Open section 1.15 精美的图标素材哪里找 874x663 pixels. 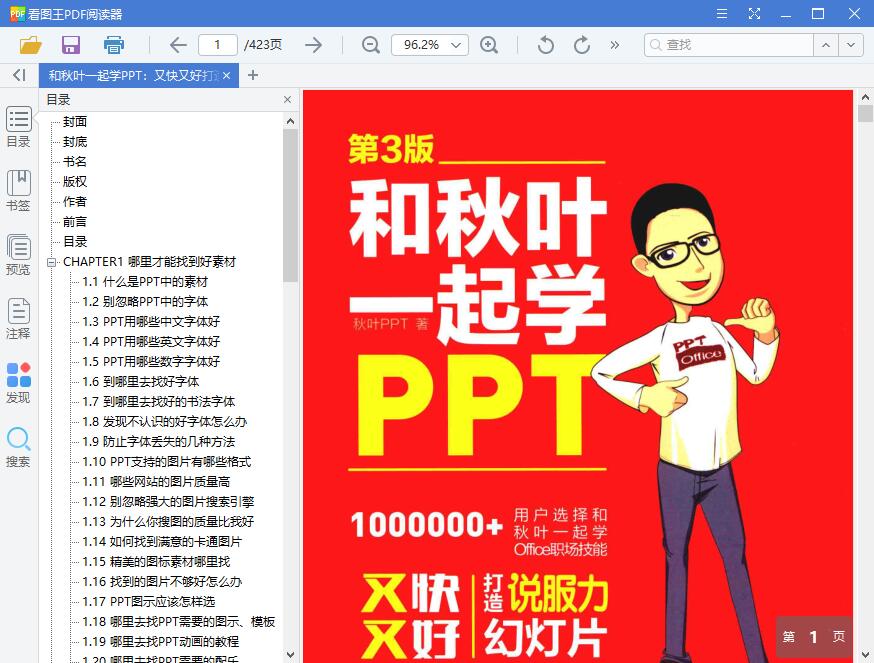tap(156, 562)
